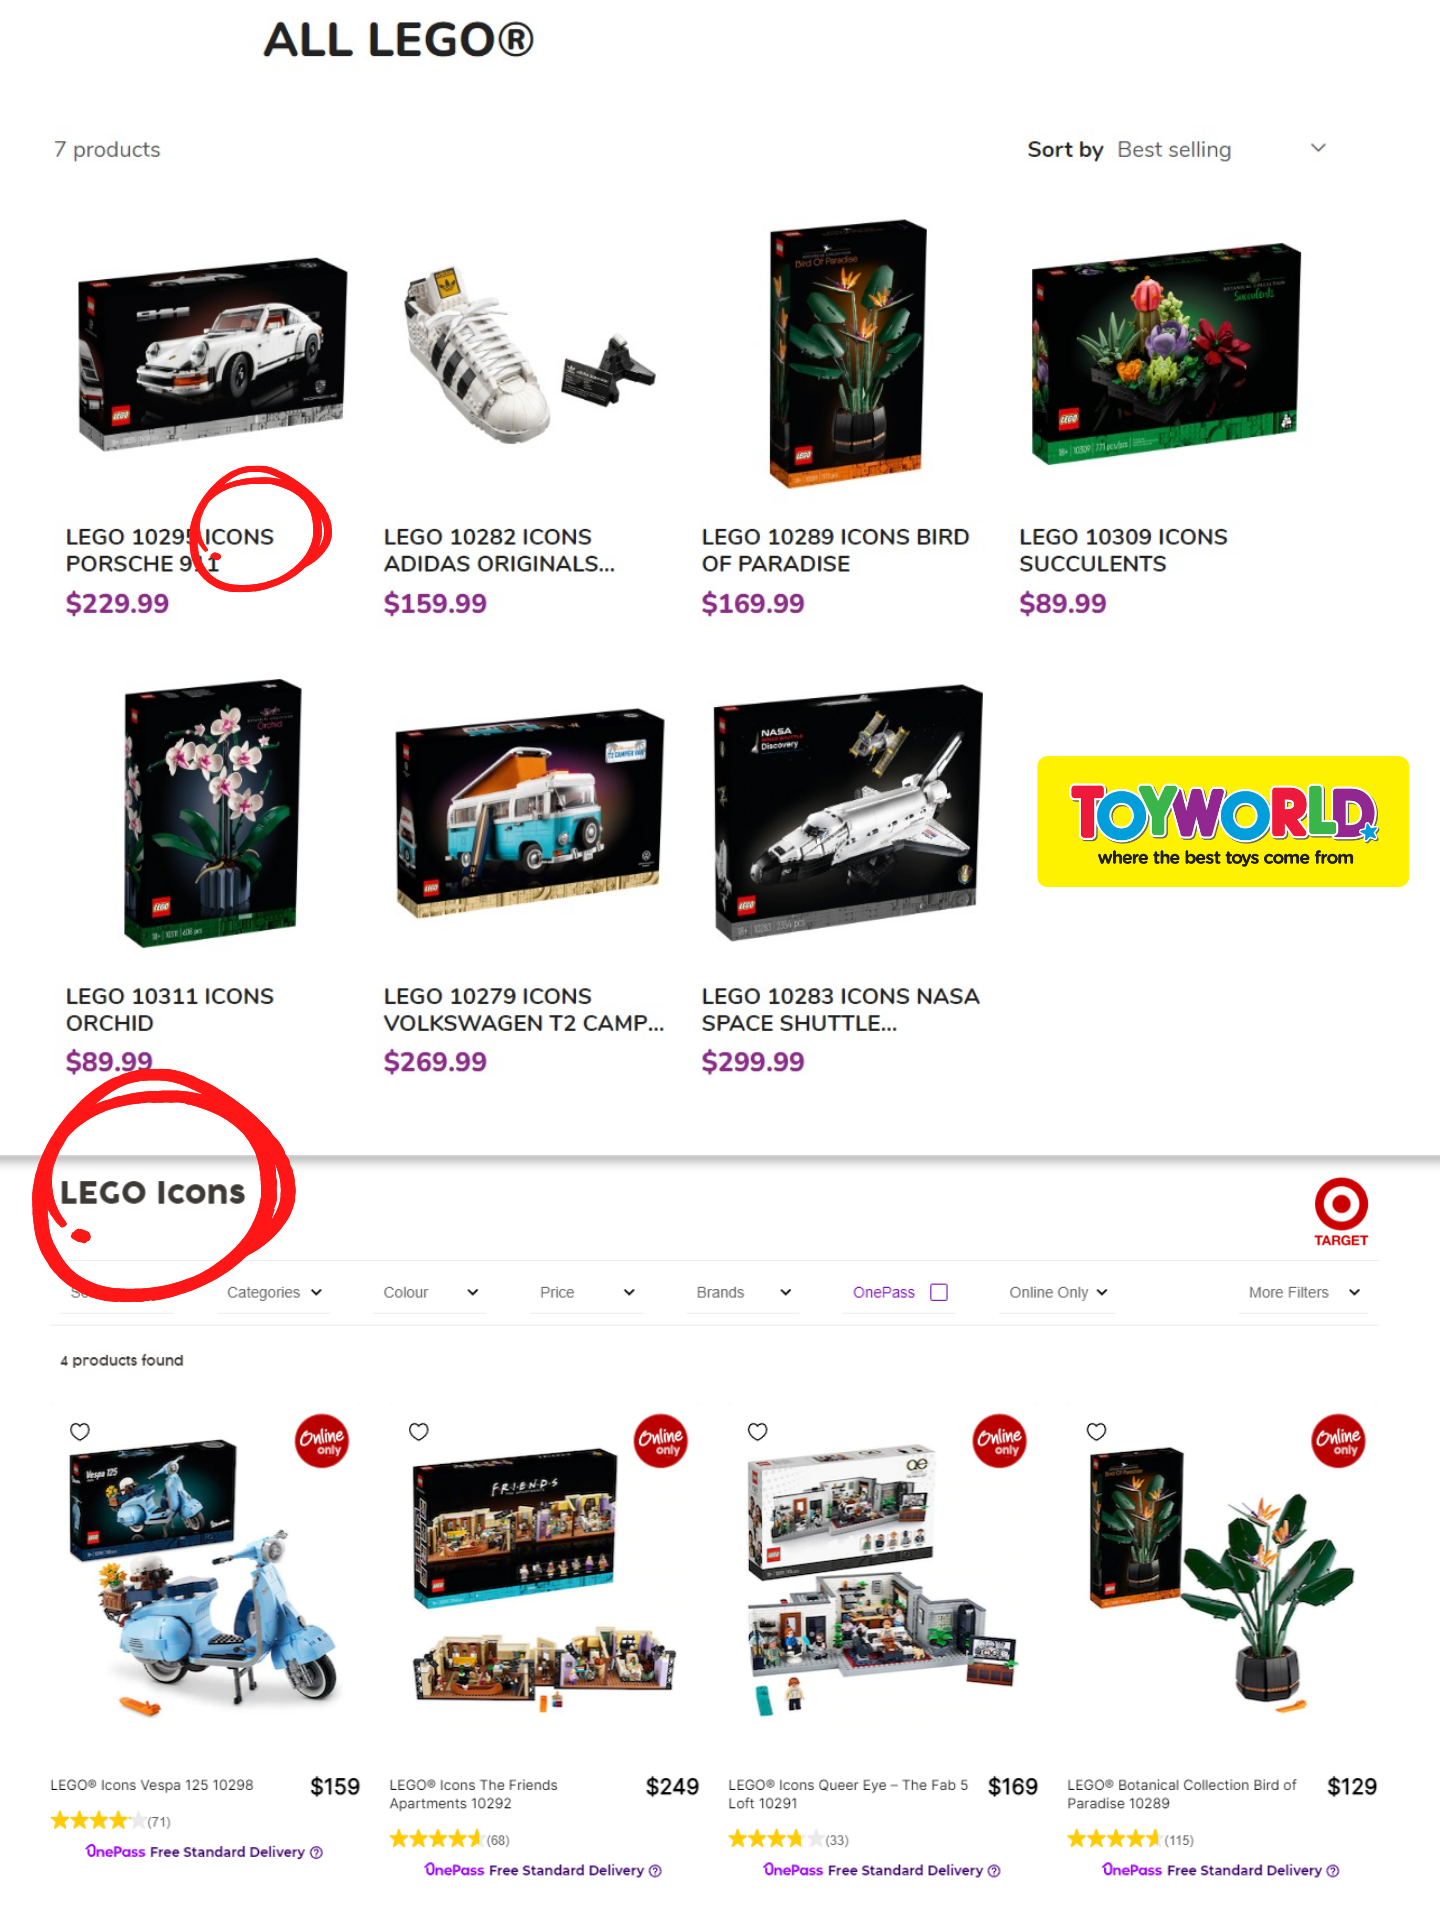Expand the Categories filter

click(274, 1292)
